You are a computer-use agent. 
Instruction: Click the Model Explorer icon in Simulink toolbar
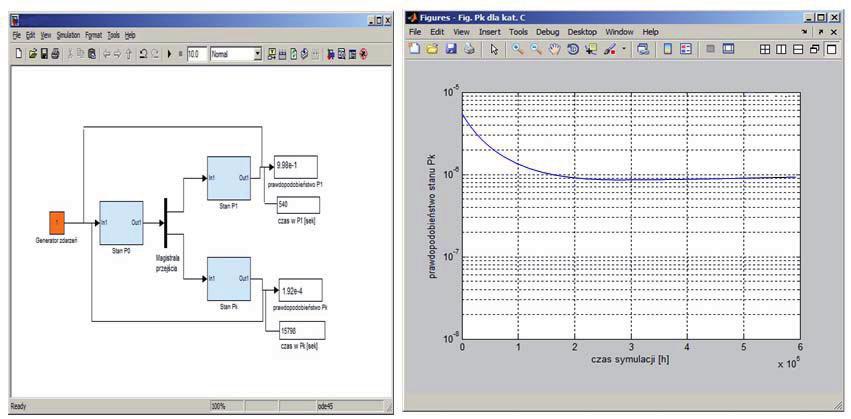341,54
